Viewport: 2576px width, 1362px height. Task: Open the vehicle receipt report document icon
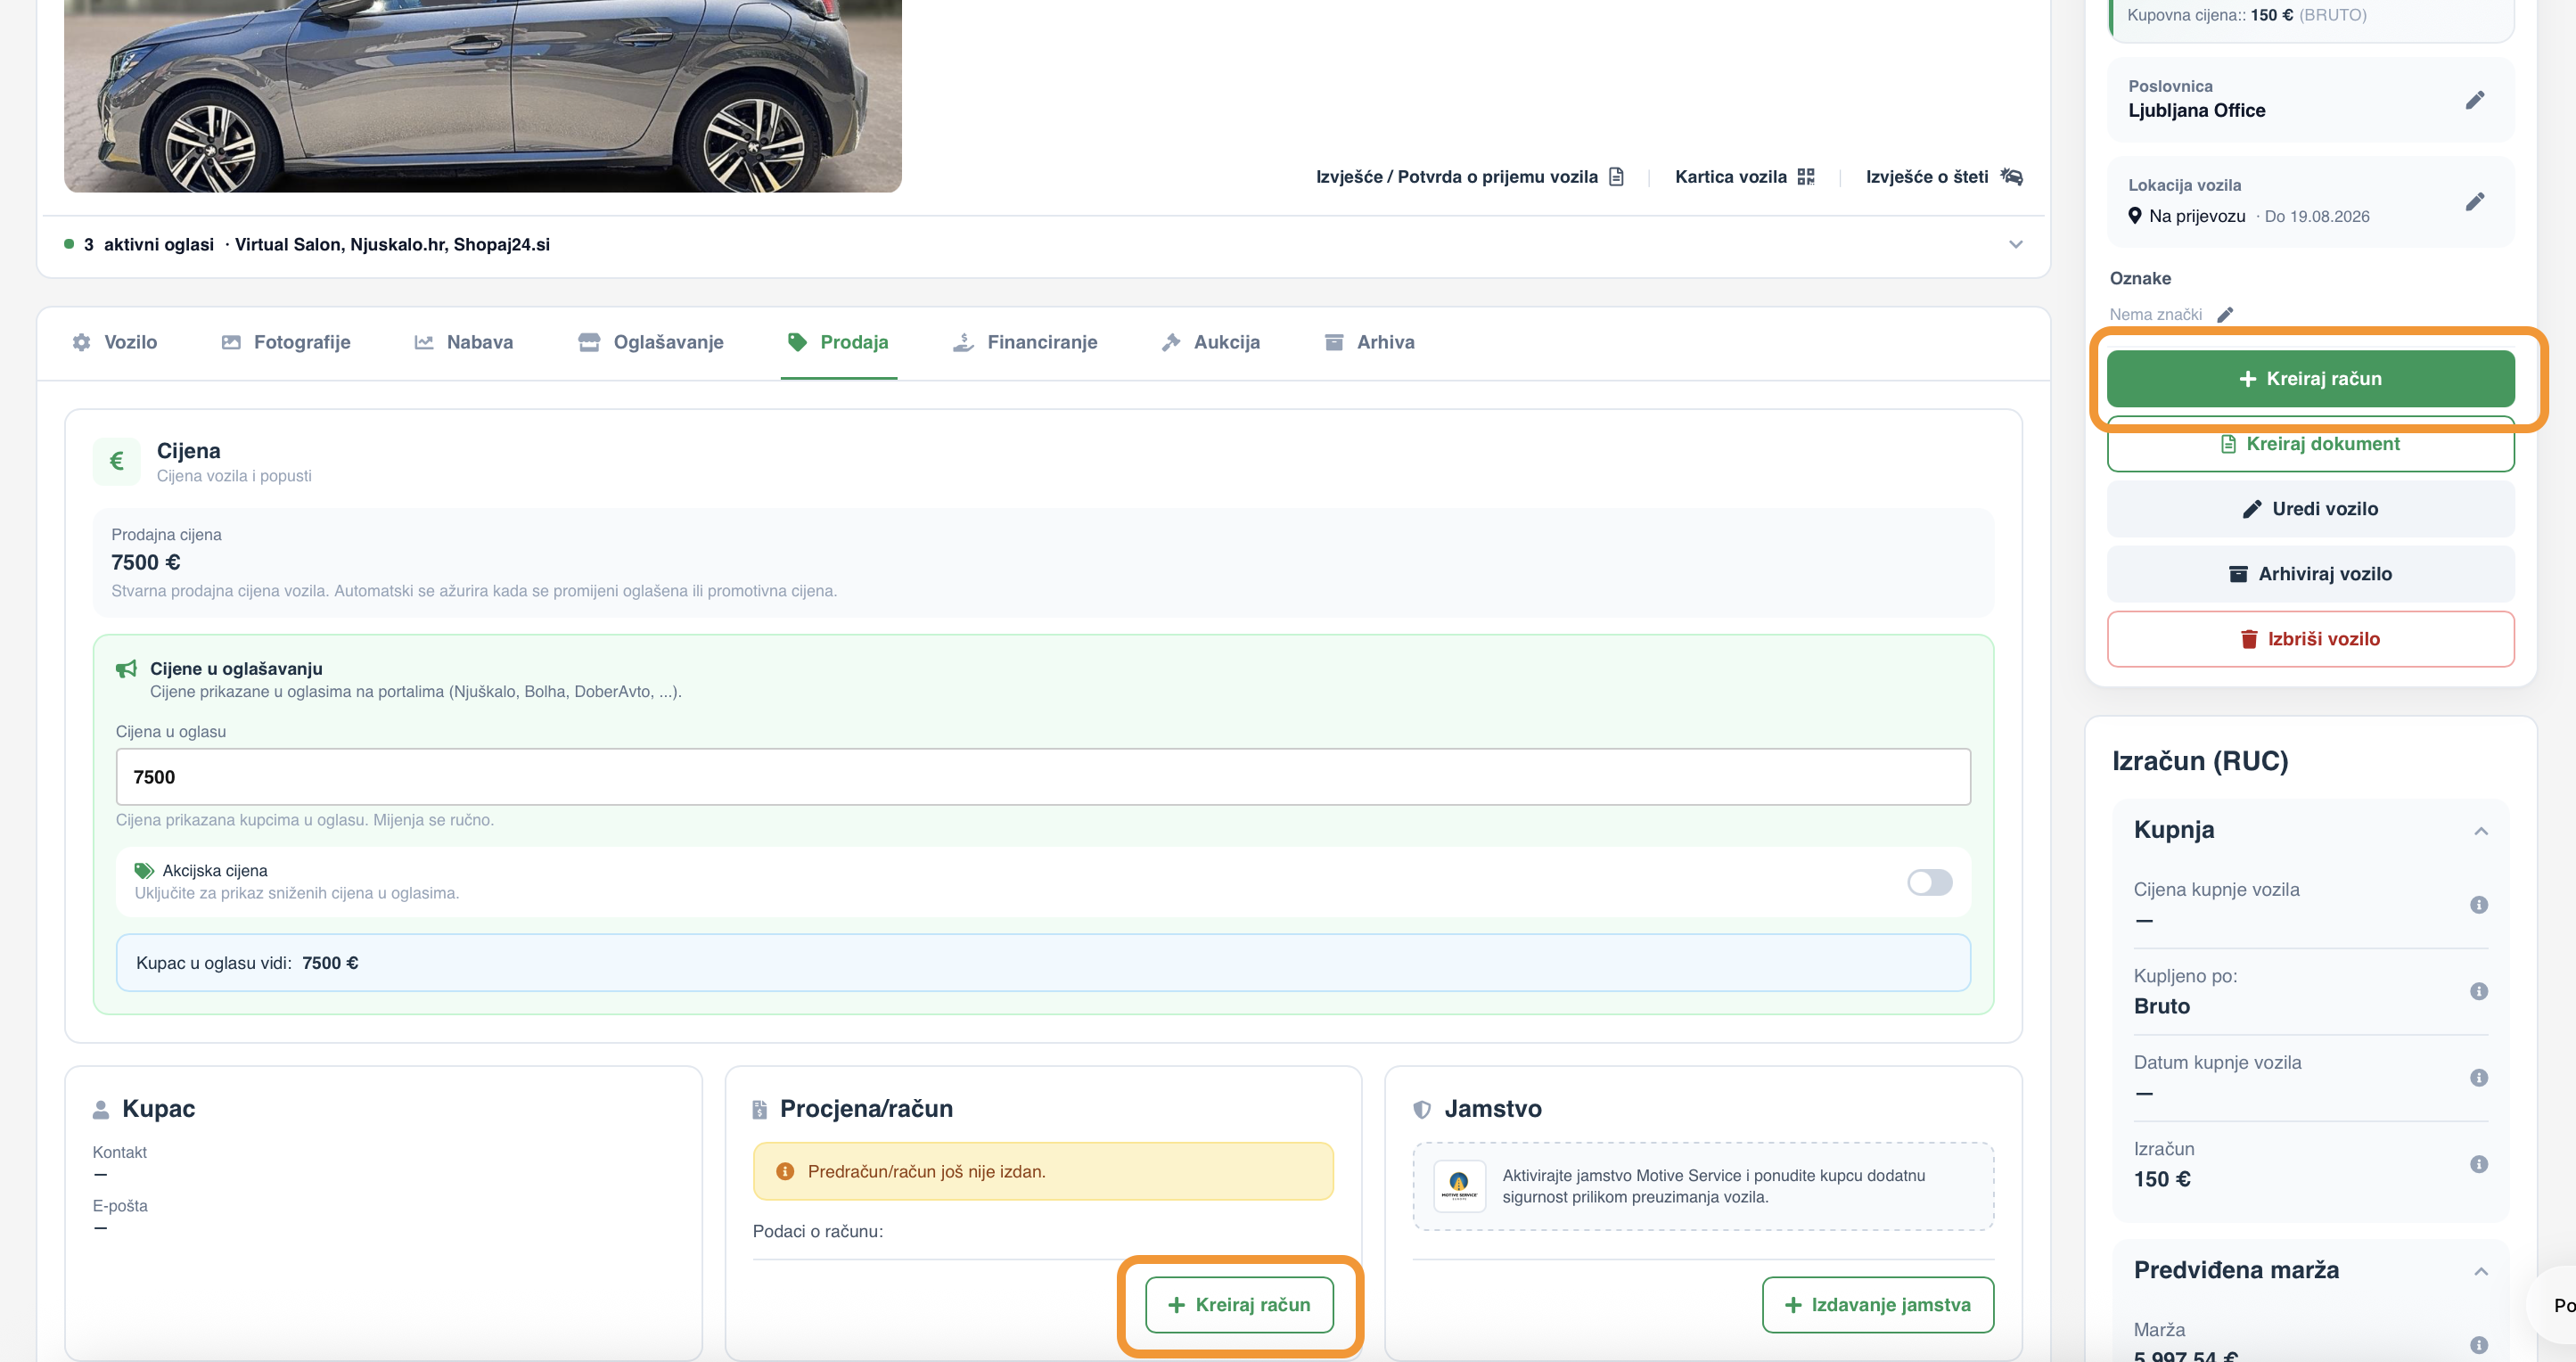click(x=1616, y=177)
